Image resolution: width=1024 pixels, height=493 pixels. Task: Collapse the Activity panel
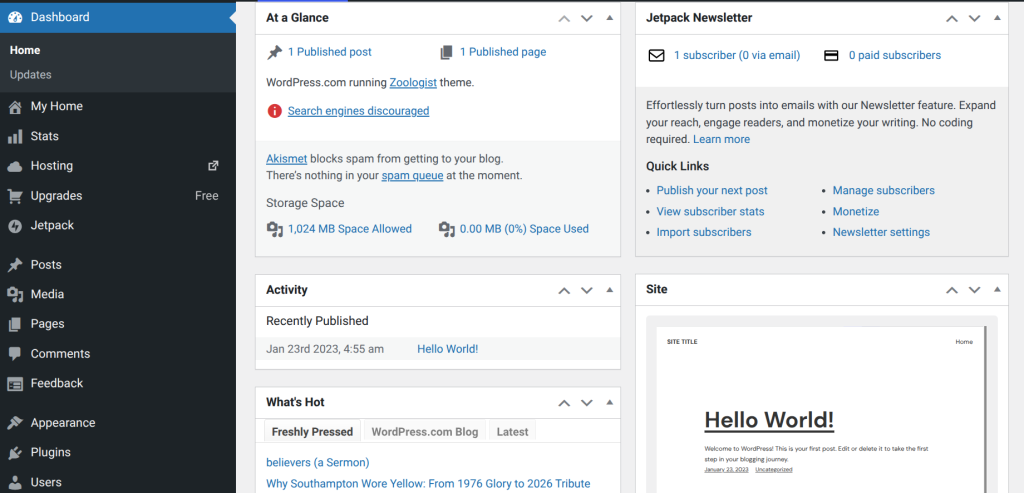609,290
